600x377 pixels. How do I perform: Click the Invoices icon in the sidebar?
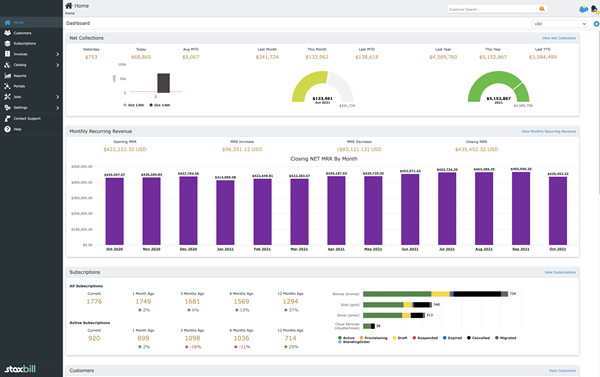point(7,54)
